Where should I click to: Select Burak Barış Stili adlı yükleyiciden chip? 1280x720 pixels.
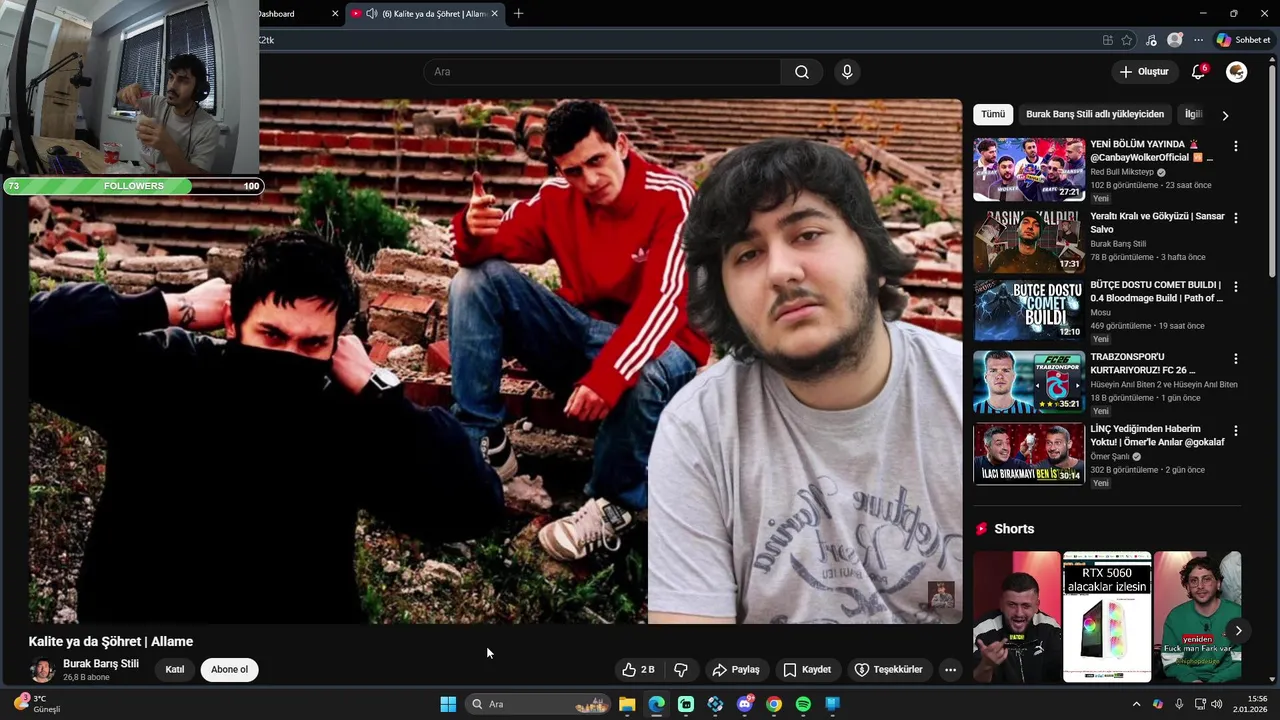pos(1095,114)
